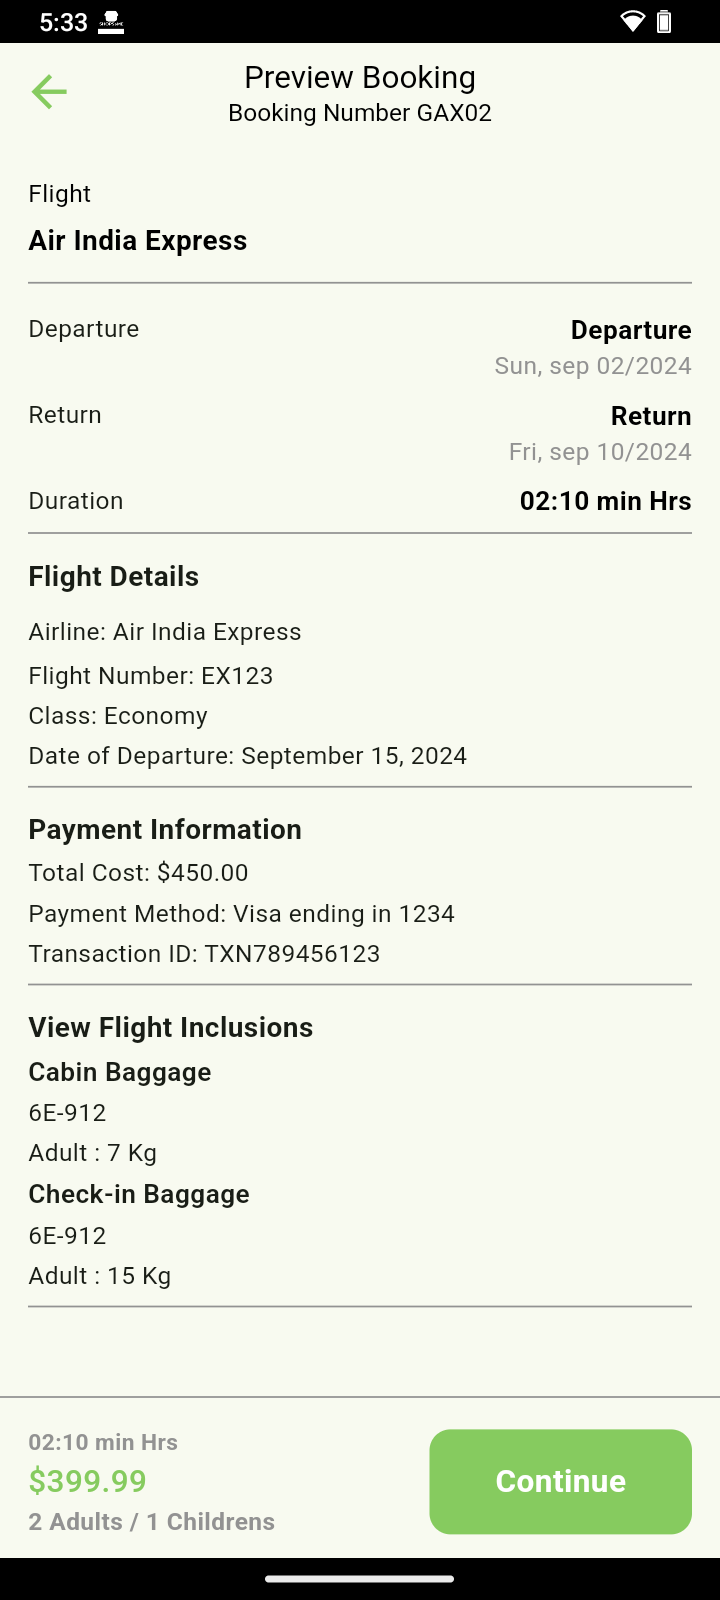Tap the Preview Booking title
Viewport: 720px width, 1600px height.
(x=360, y=77)
